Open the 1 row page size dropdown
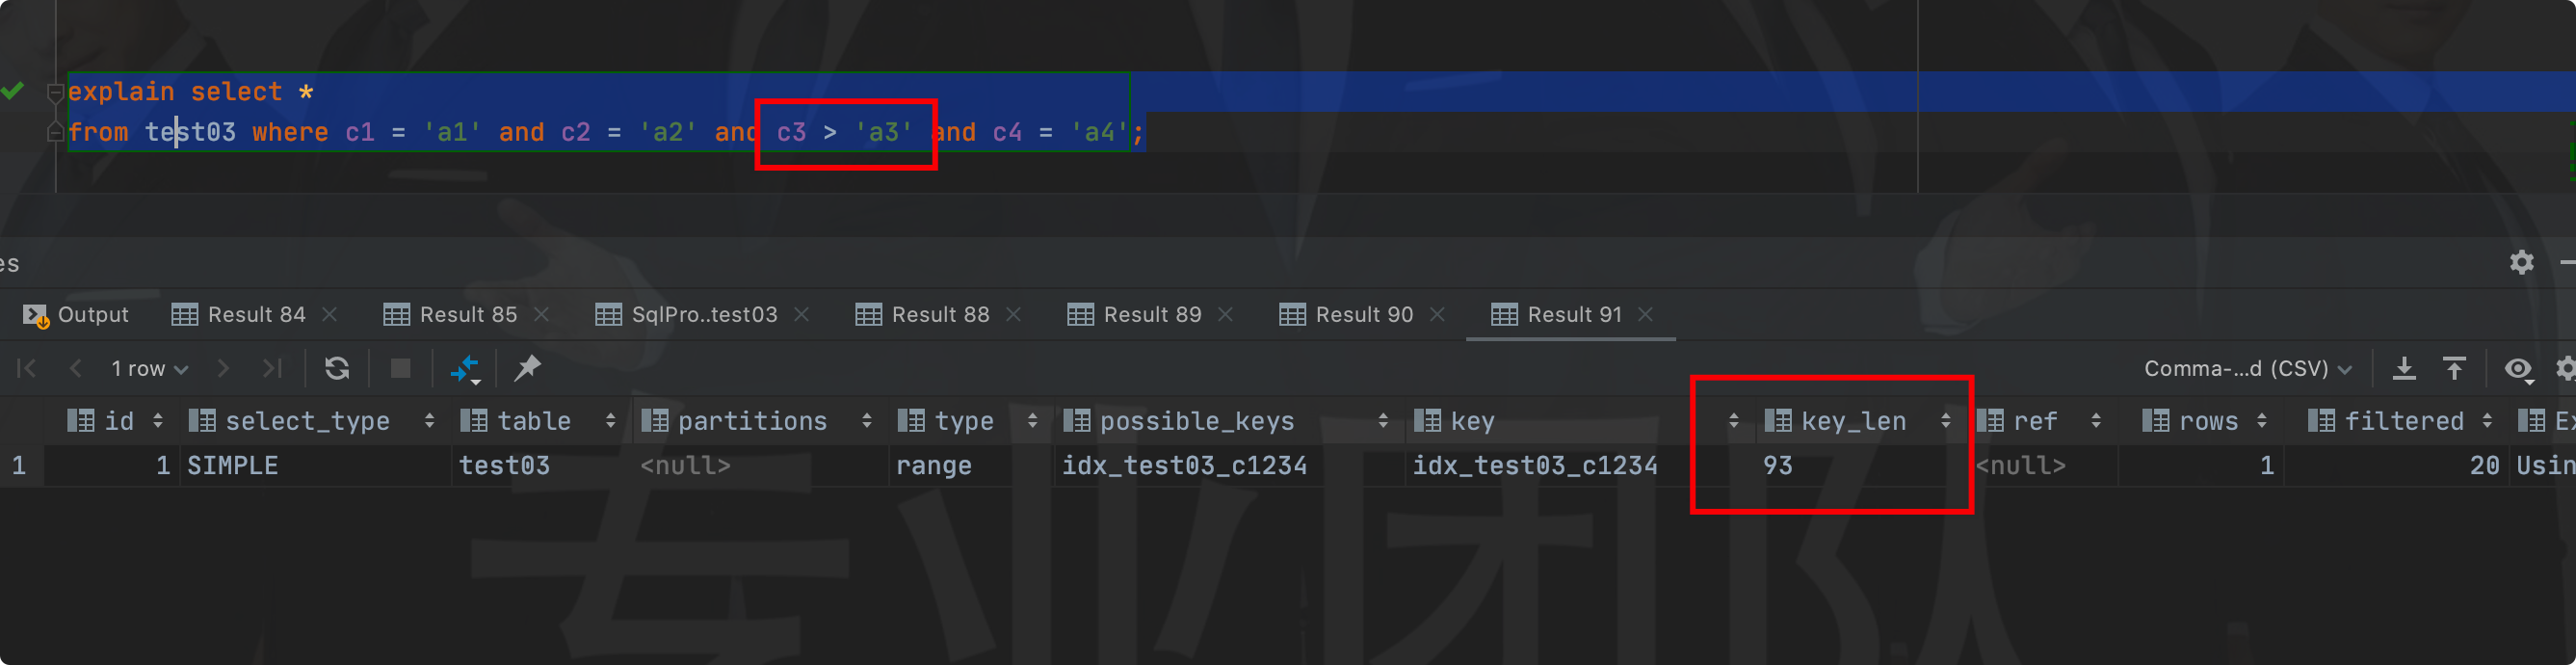2576x665 pixels. (x=149, y=369)
